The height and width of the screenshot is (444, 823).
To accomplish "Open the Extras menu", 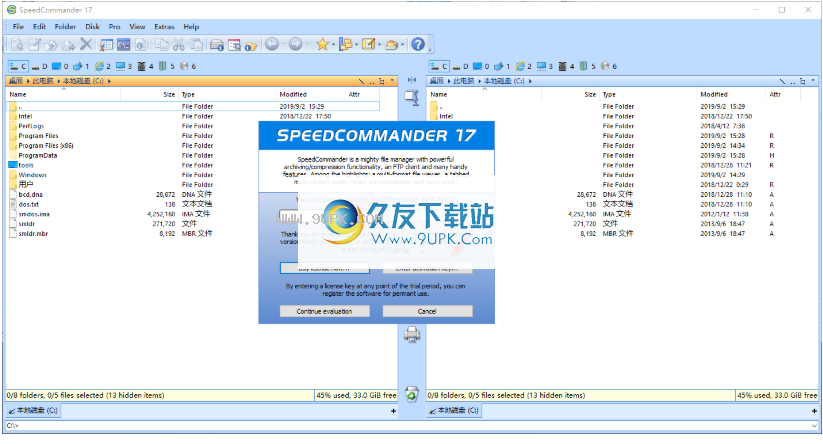I will (x=164, y=27).
